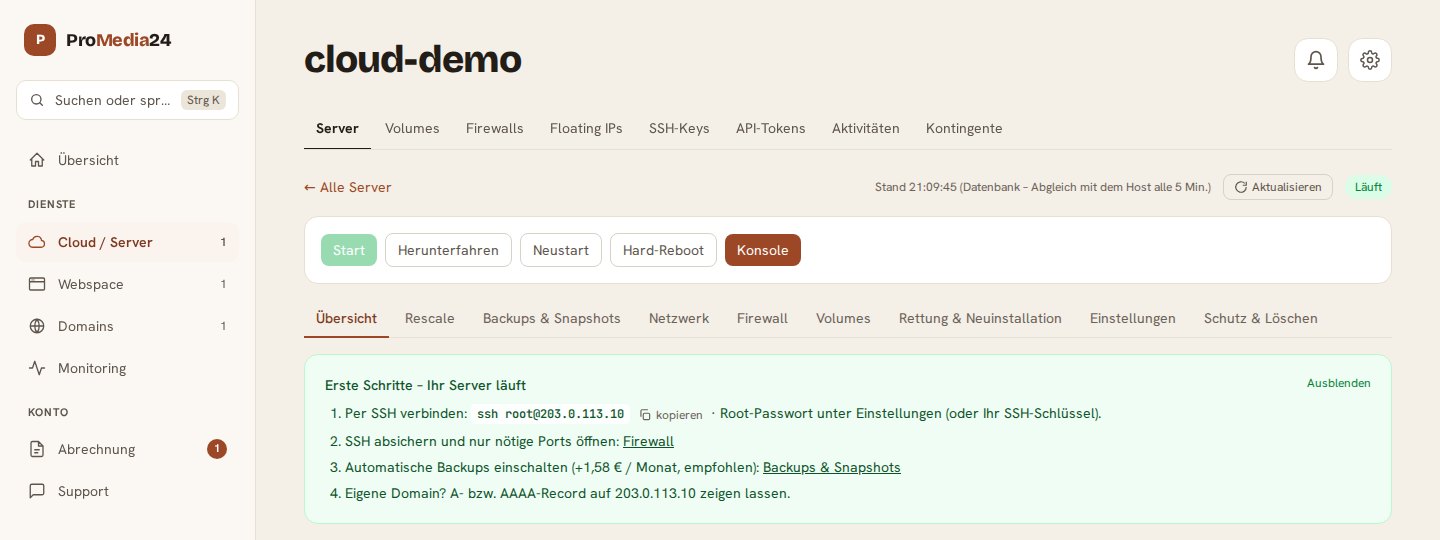Click the Läuft status badge
Viewport: 1440px width, 540px height.
[x=1368, y=187]
